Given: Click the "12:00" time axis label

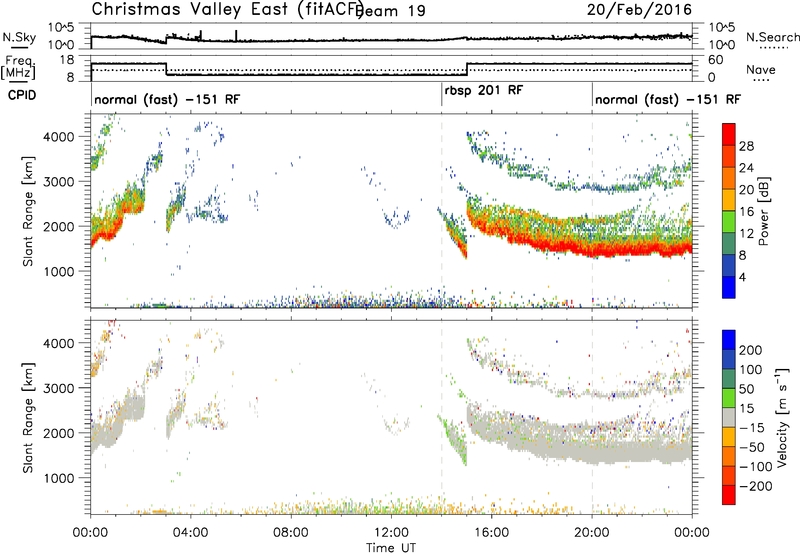Looking at the screenshot, I should (391, 533).
